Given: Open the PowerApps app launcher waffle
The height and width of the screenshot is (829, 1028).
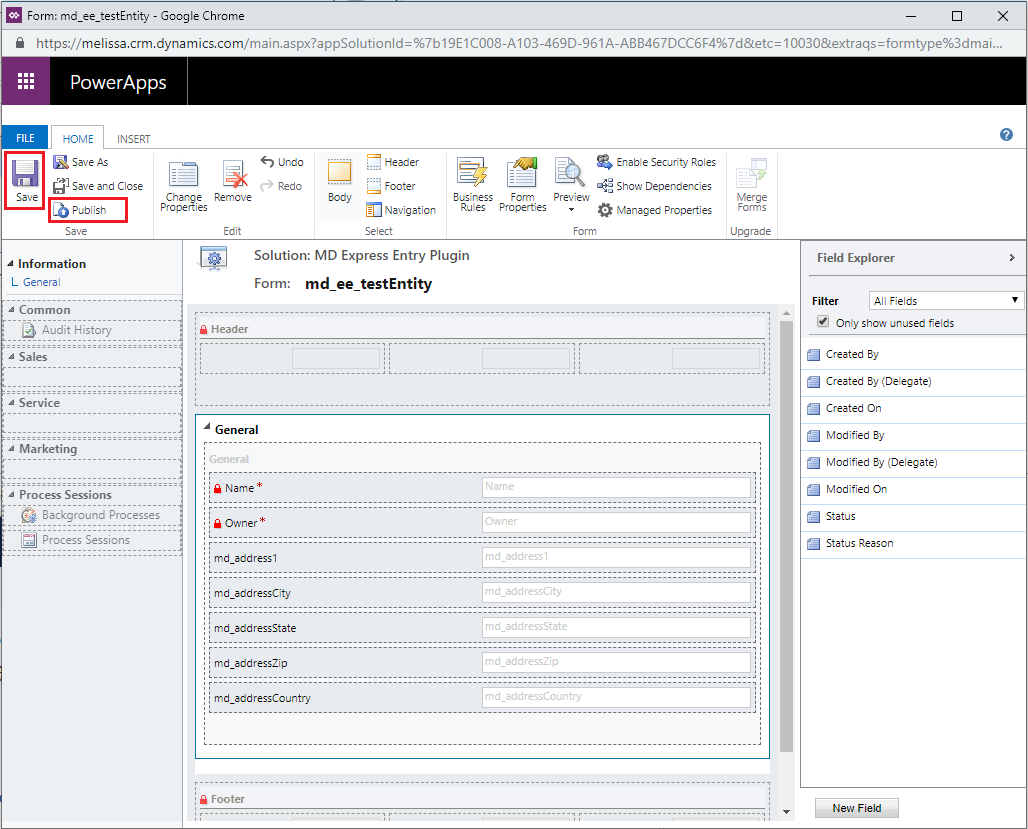Looking at the screenshot, I should pyautogui.click(x=26, y=82).
